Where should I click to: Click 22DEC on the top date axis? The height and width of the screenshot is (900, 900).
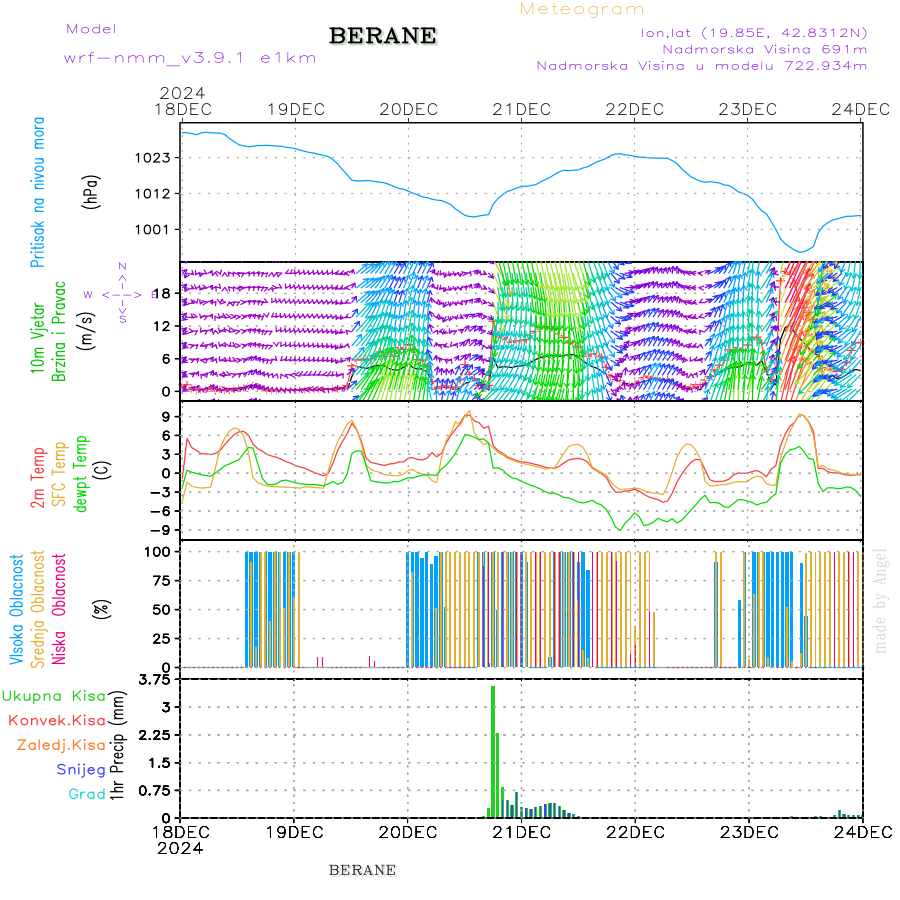(x=635, y=110)
